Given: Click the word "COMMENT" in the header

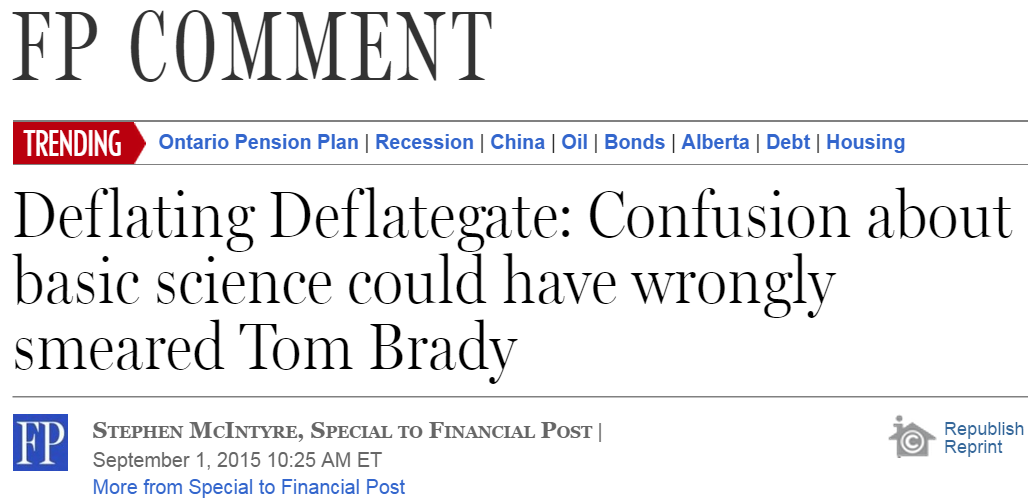Looking at the screenshot, I should tap(310, 48).
